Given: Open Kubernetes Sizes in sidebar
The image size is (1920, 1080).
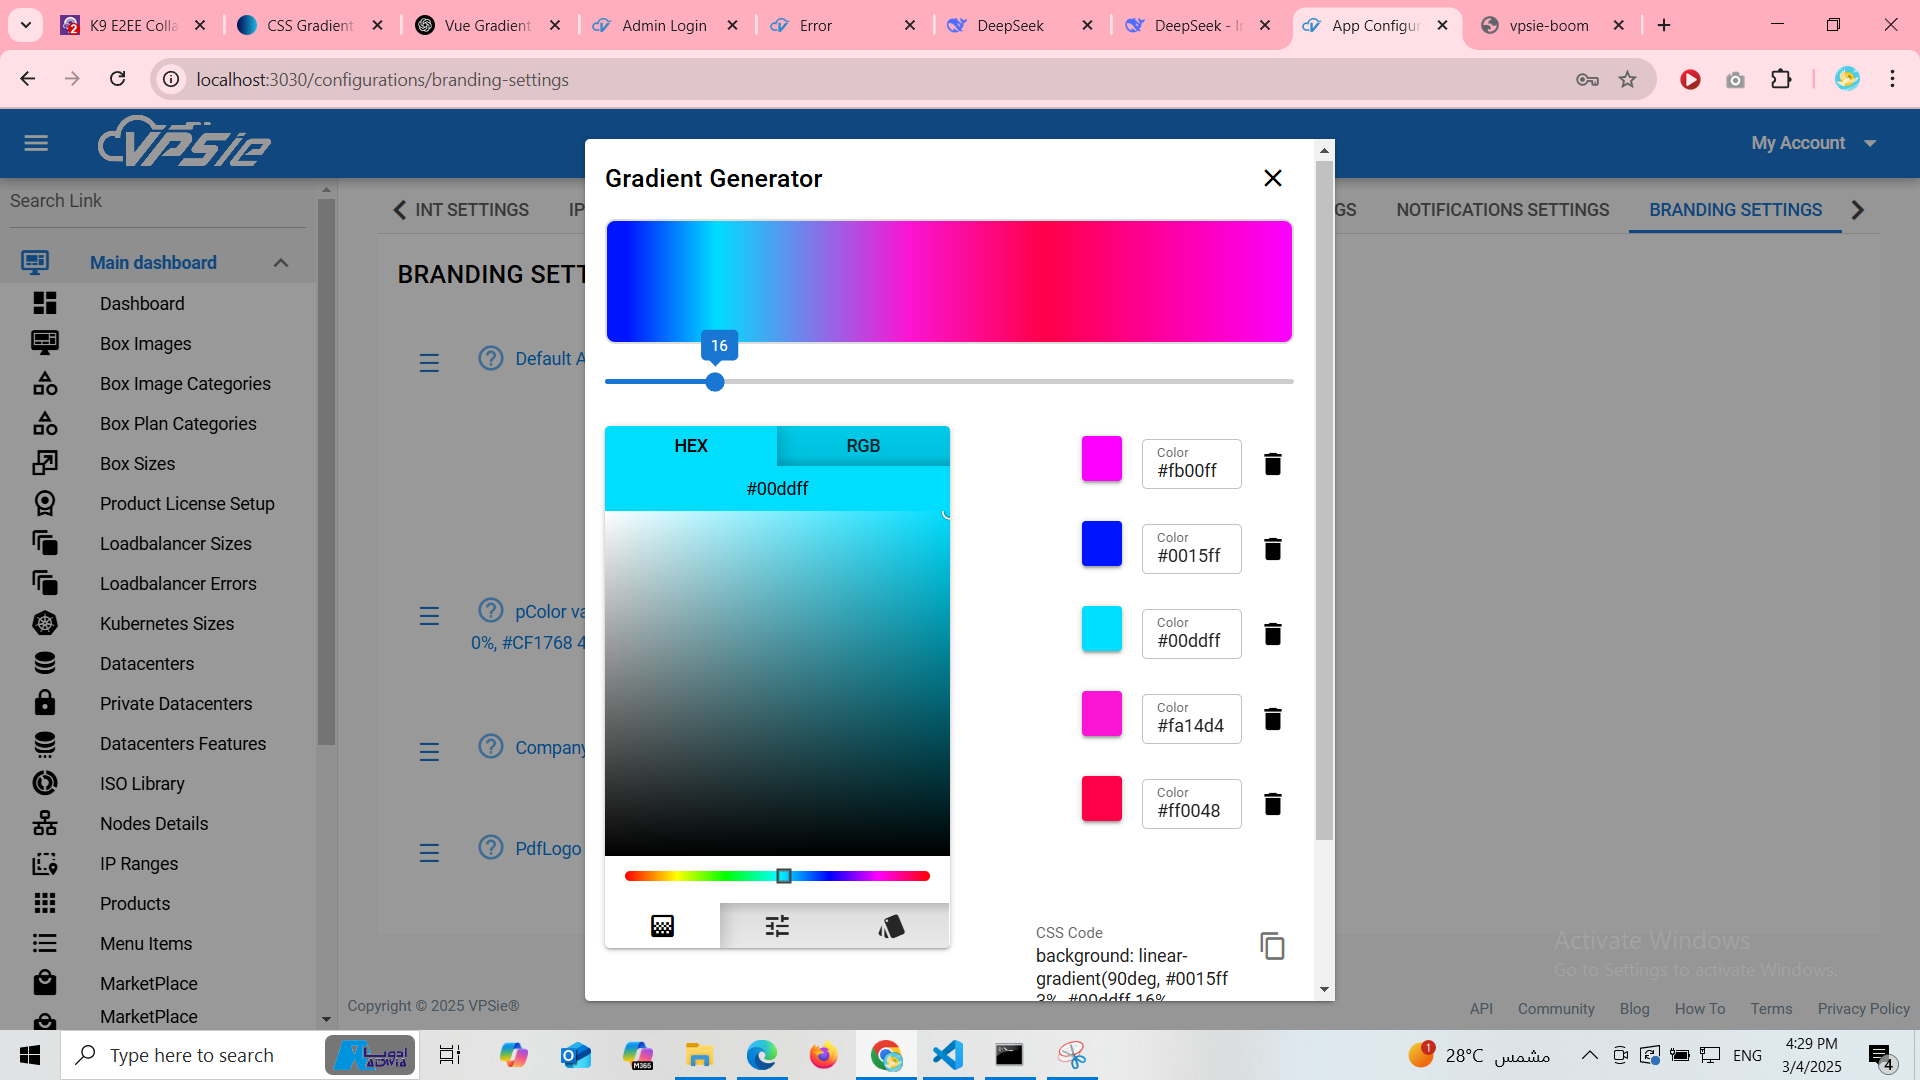Looking at the screenshot, I should click(x=167, y=624).
